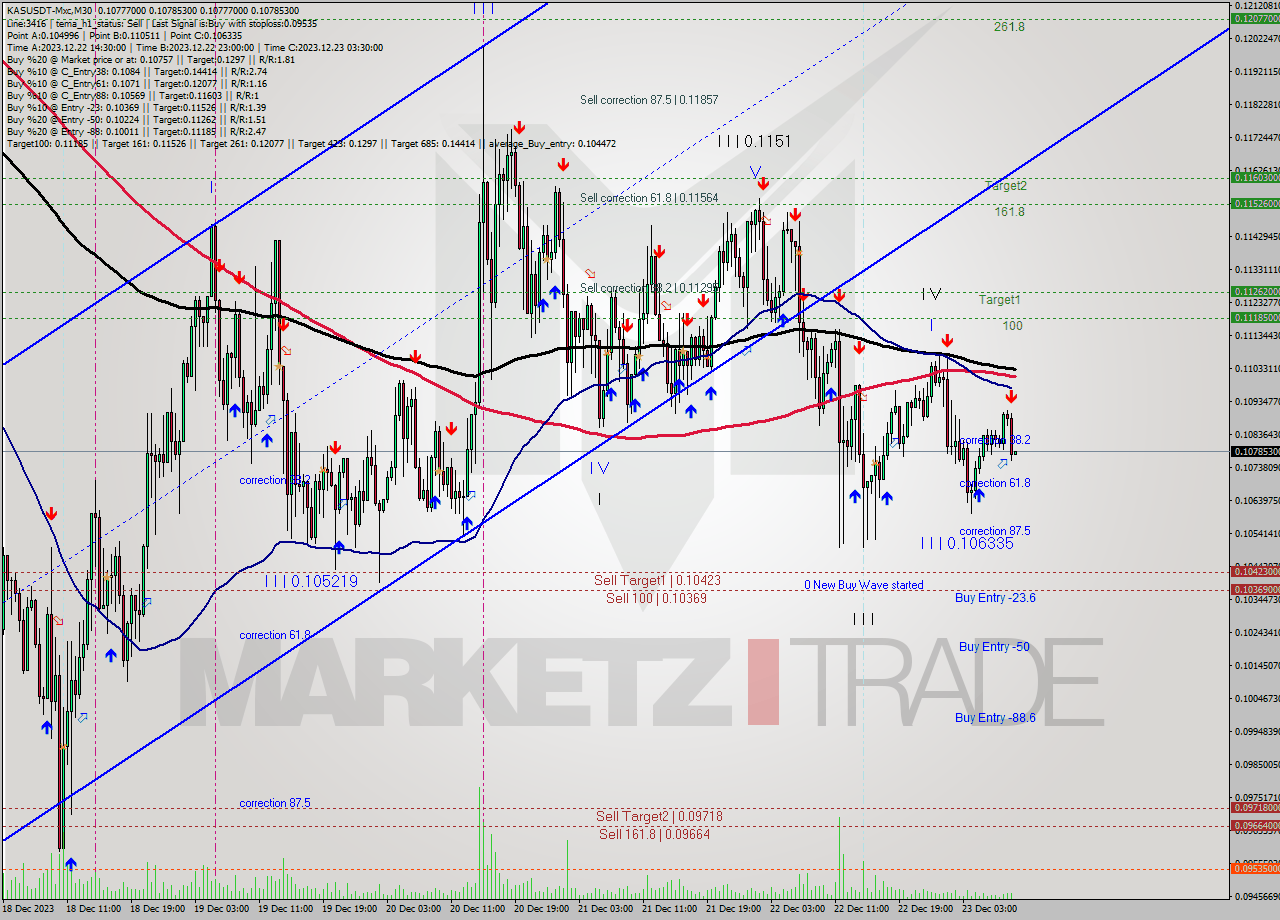Image resolution: width=1280 pixels, height=920 pixels.
Task: Click the '18 Dec 11:00' time axis label
Action: click(93, 909)
